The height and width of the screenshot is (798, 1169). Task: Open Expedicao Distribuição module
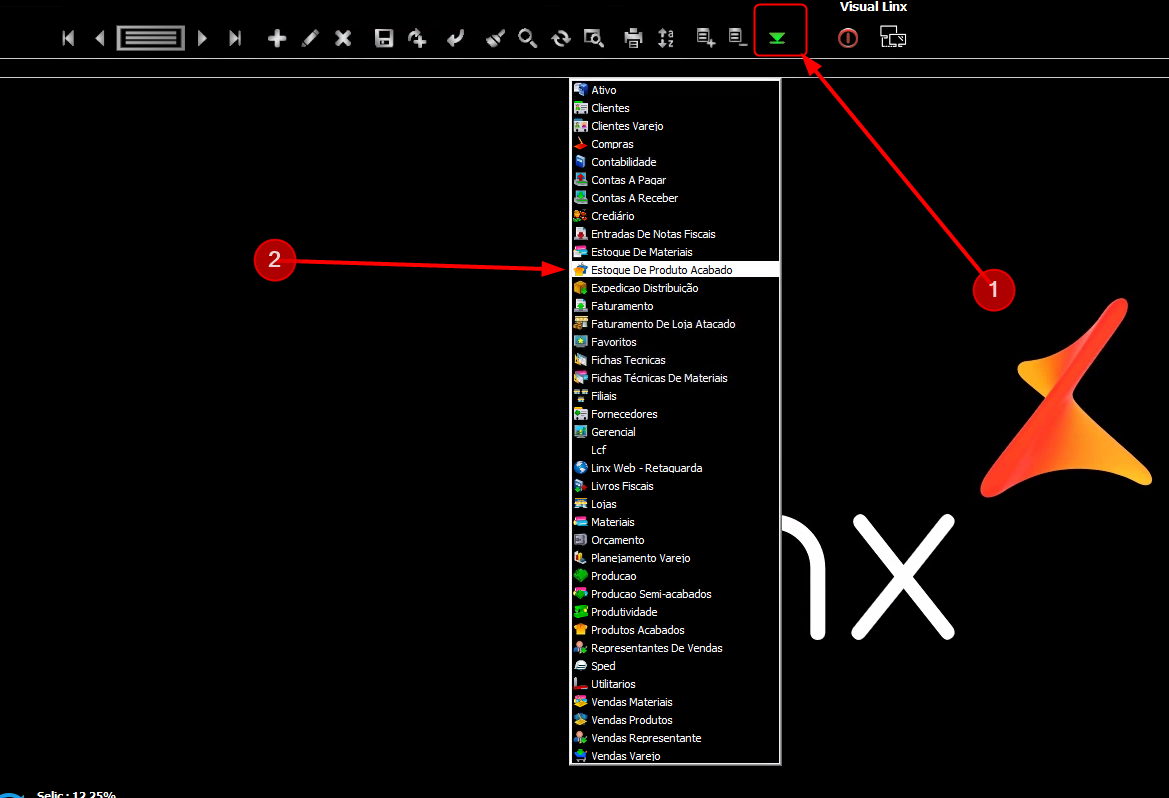coord(675,288)
